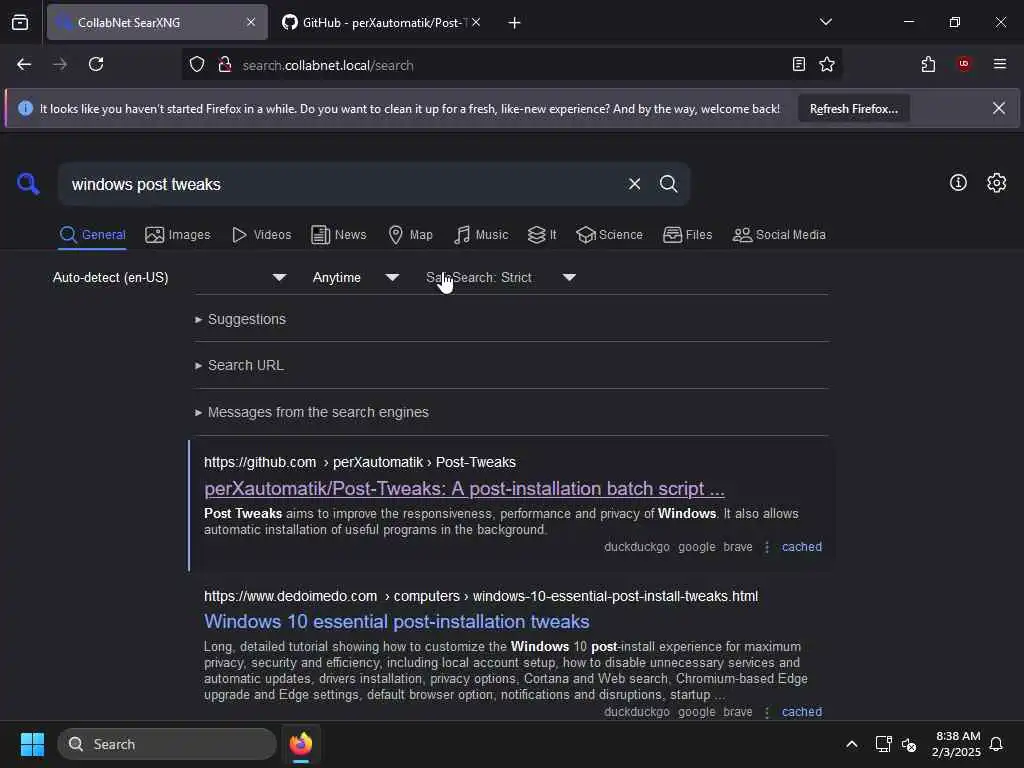The height and width of the screenshot is (768, 1024).
Task: Reload the page
Action: click(96, 64)
